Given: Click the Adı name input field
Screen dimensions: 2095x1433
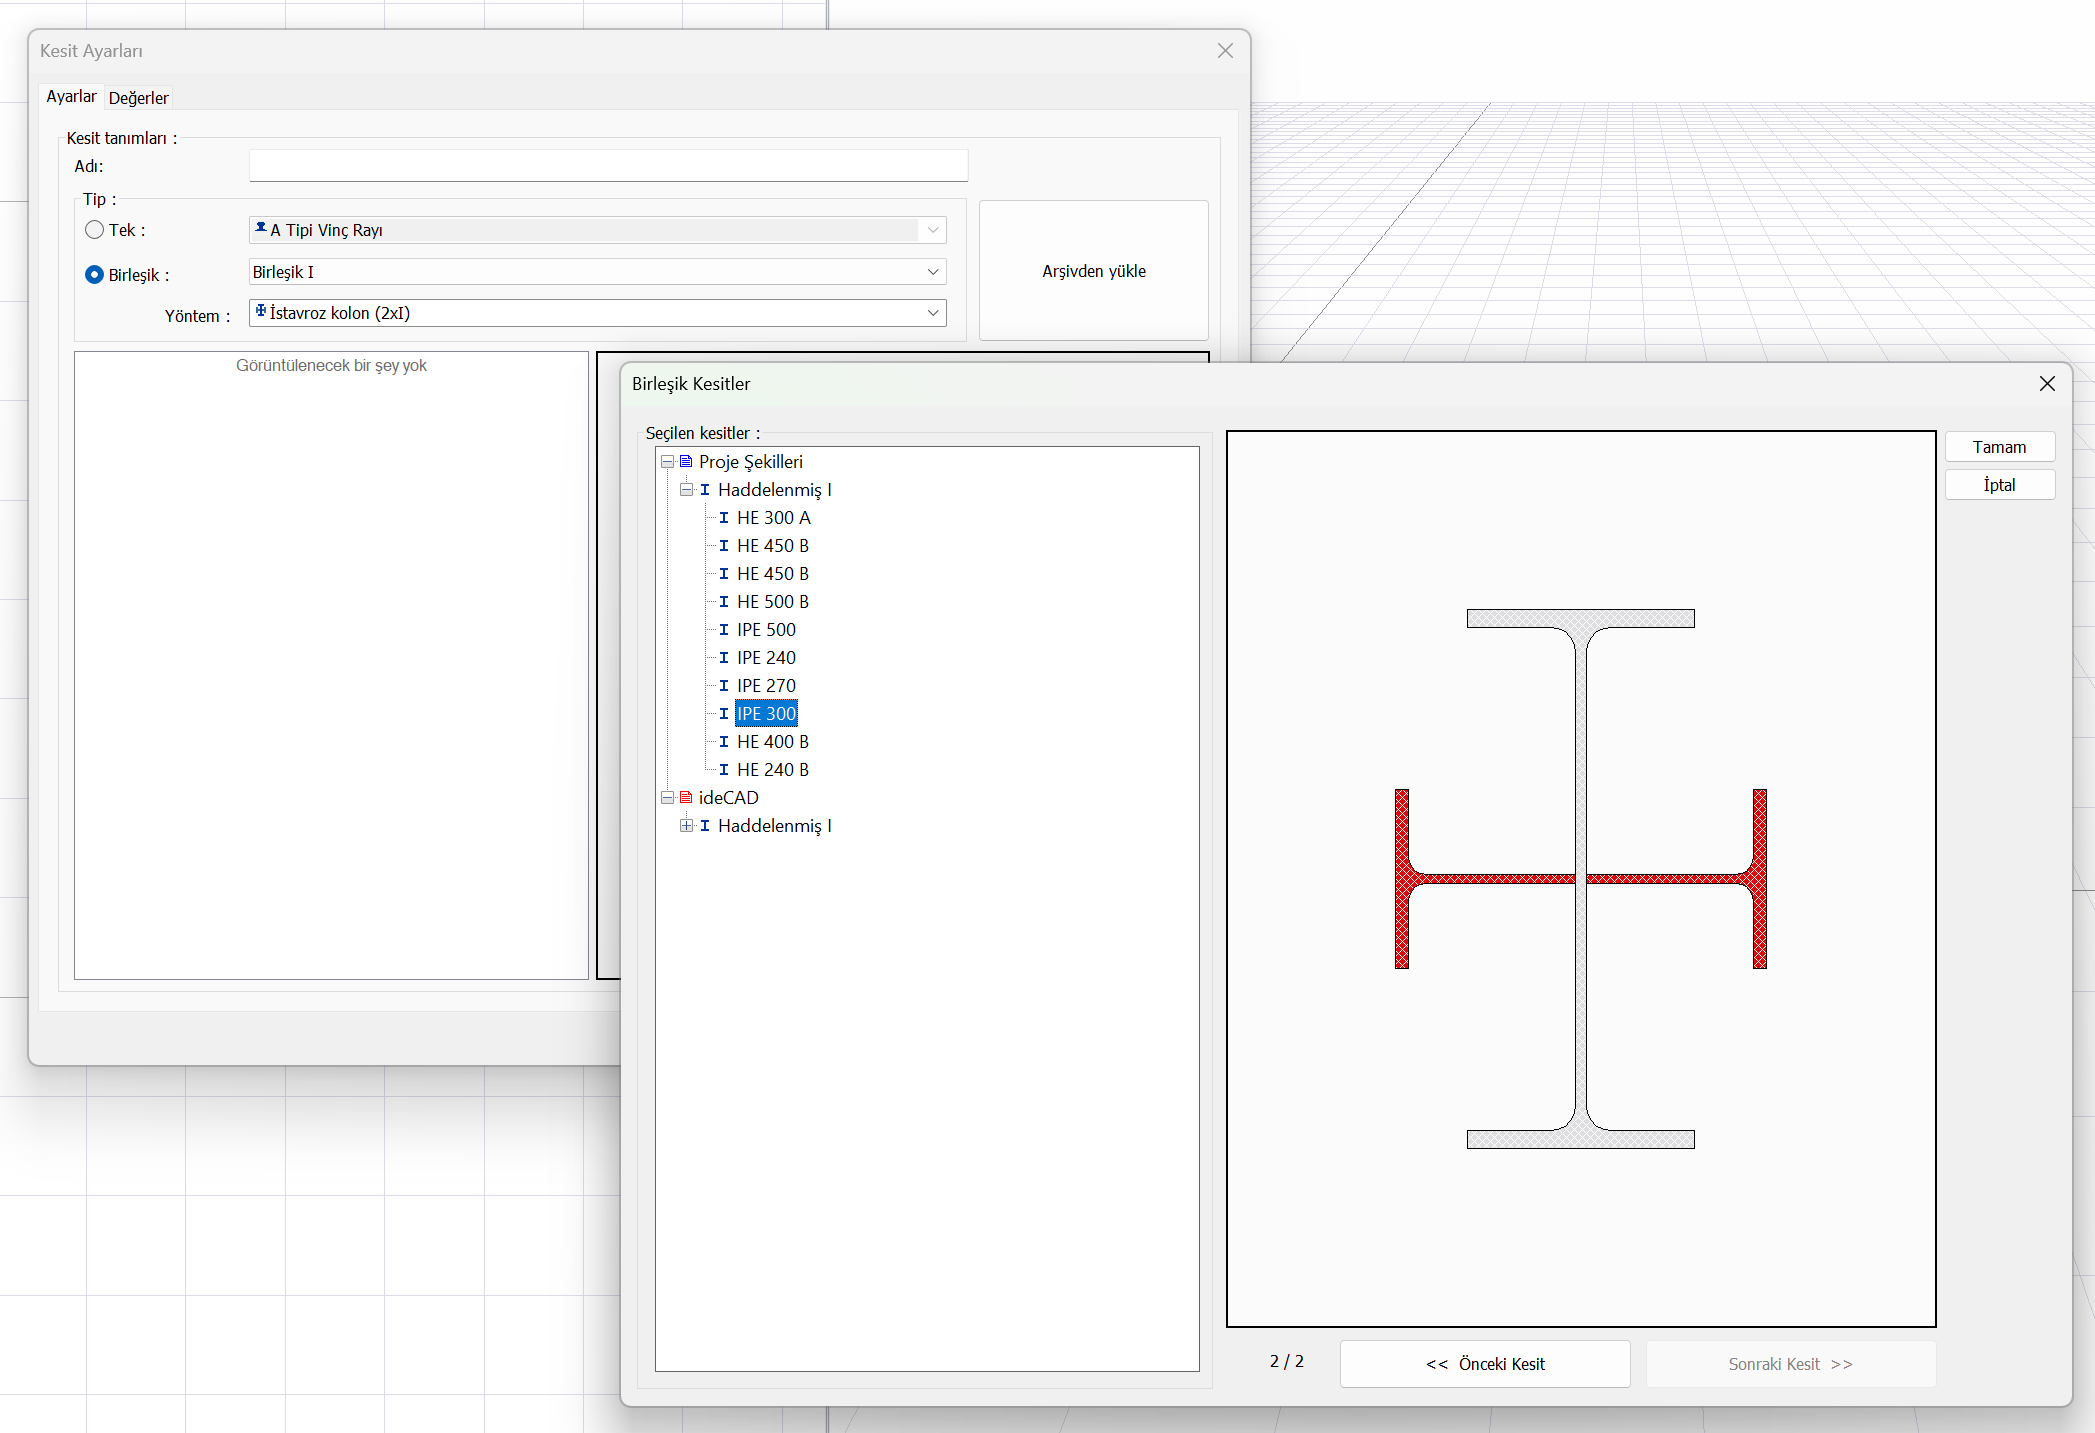Looking at the screenshot, I should pyautogui.click(x=608, y=166).
